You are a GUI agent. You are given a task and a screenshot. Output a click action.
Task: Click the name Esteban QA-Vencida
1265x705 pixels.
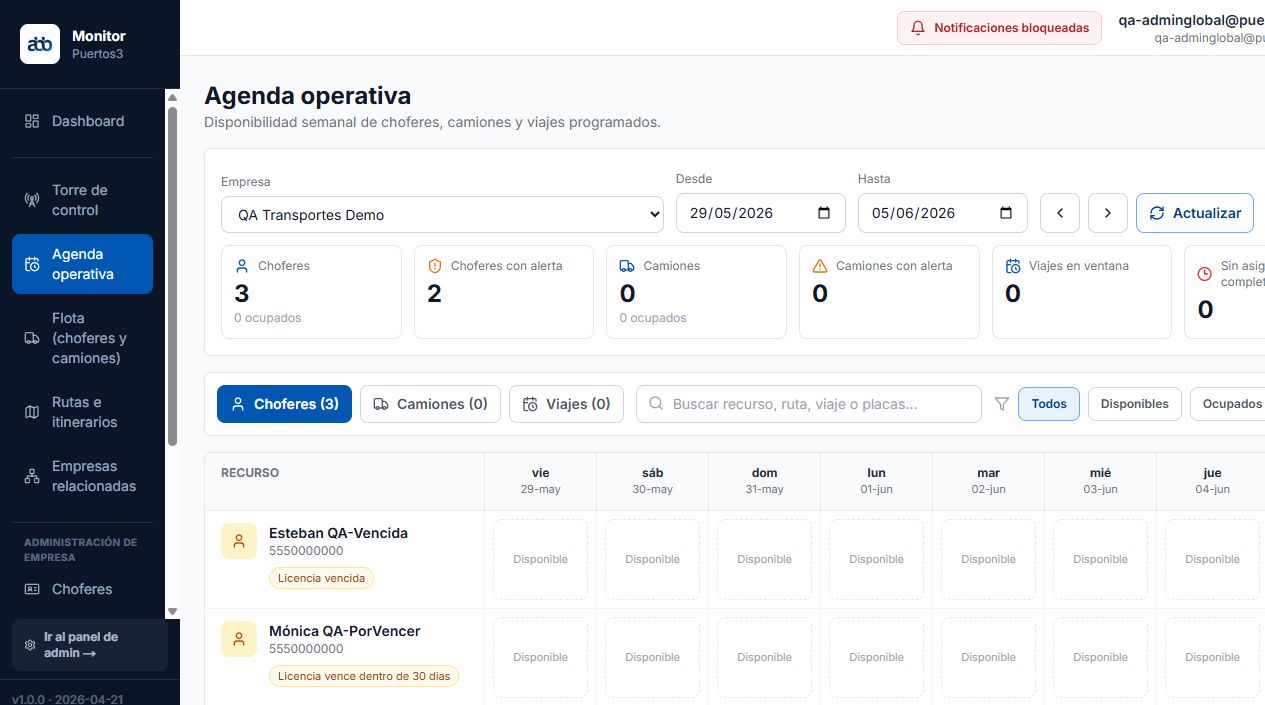click(338, 533)
